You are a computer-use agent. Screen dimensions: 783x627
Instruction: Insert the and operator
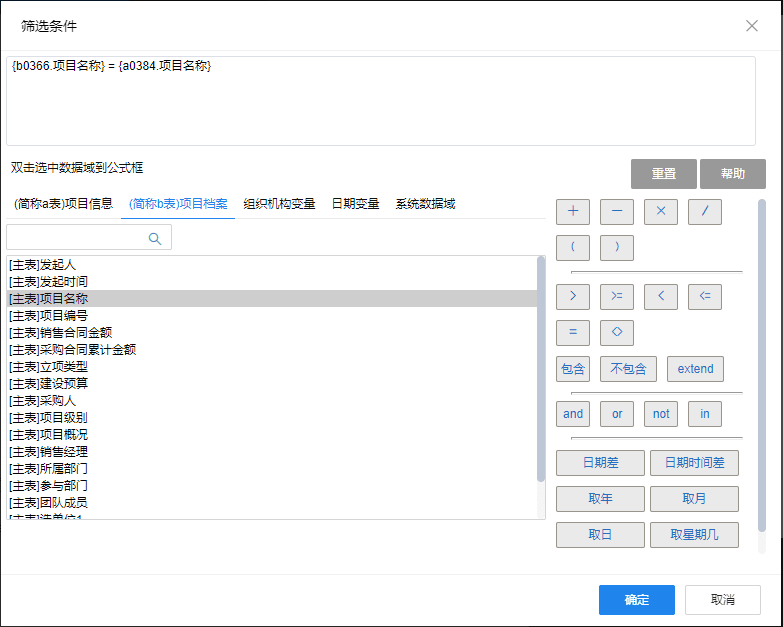click(573, 414)
